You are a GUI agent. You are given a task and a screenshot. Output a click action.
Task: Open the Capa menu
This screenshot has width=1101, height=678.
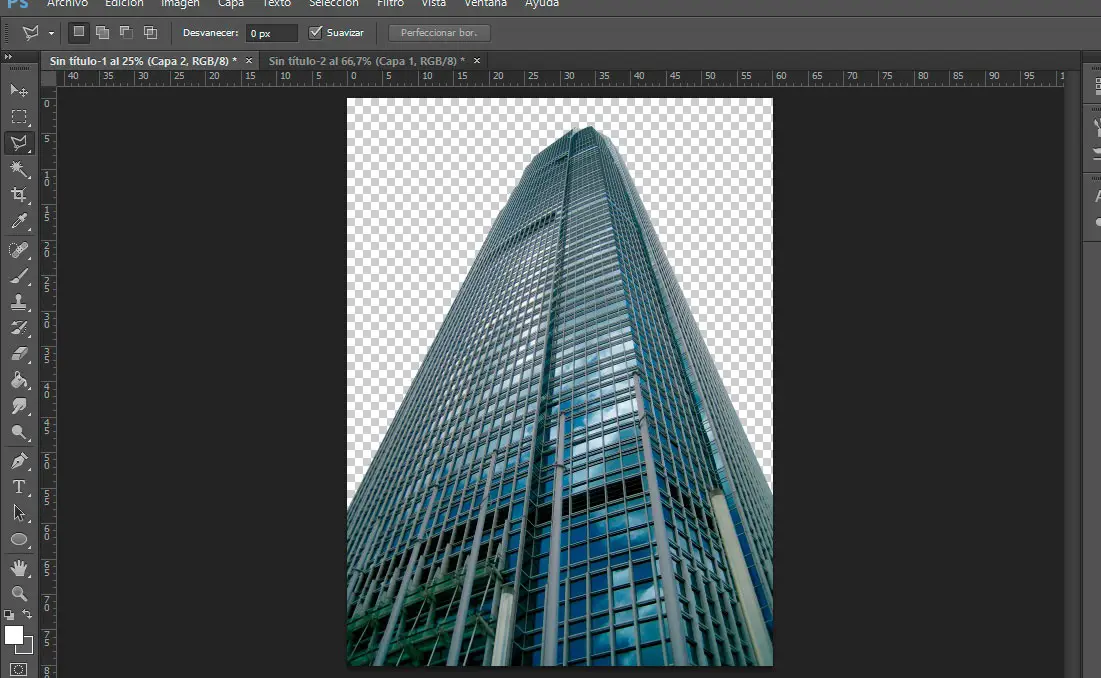point(231,4)
